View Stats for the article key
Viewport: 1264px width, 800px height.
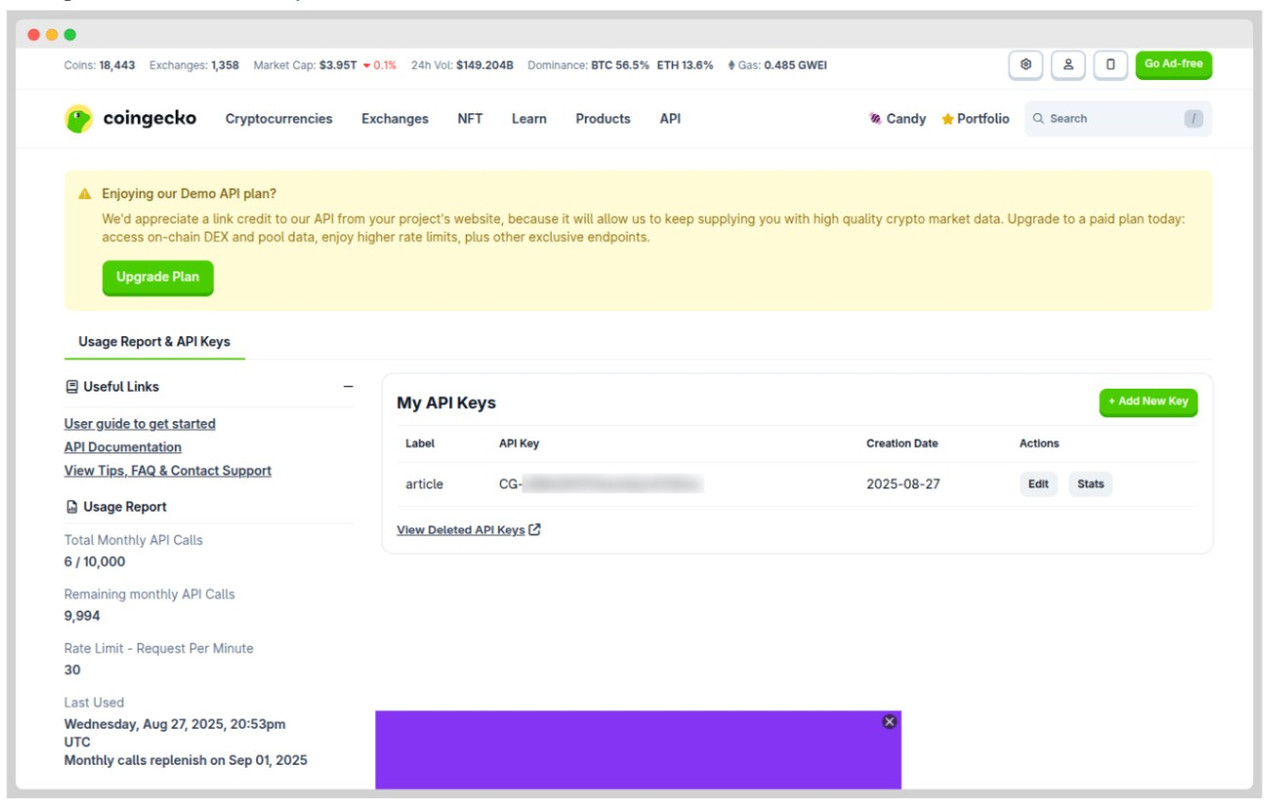point(1091,484)
